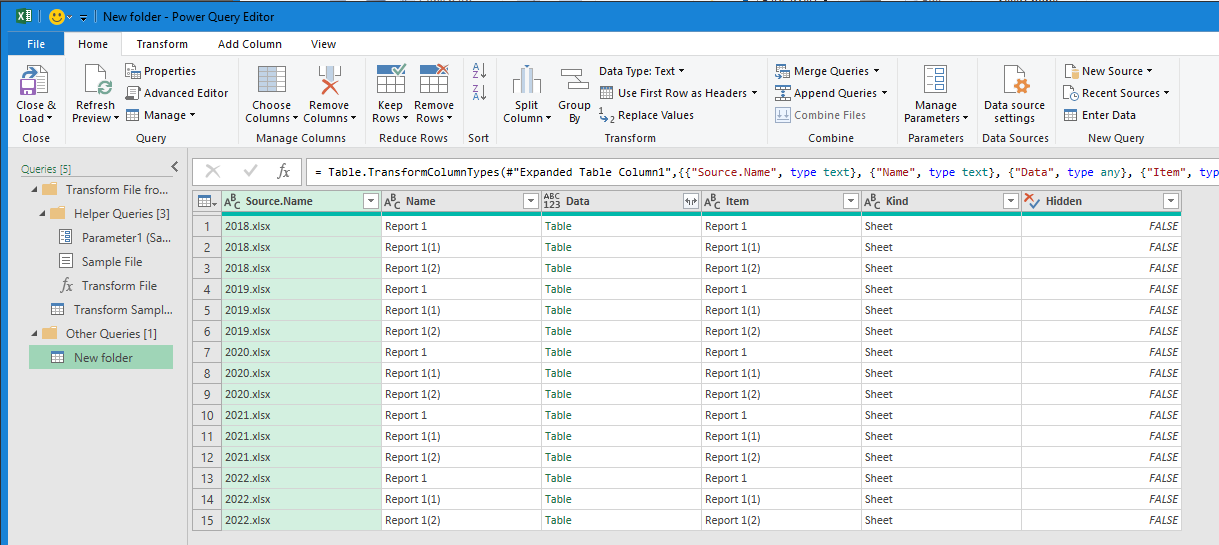Click Replace Values
The height and width of the screenshot is (545, 1219).
click(x=647, y=115)
